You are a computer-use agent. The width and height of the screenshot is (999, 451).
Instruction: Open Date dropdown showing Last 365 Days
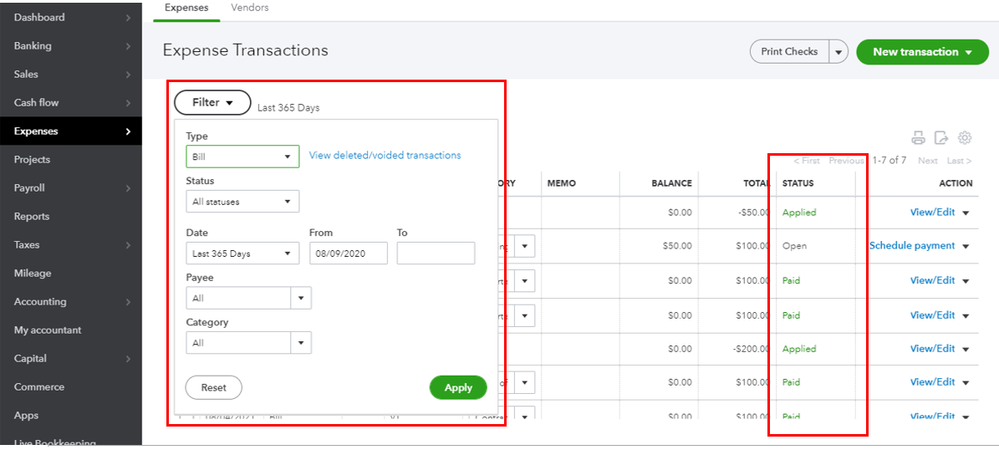[x=242, y=254]
